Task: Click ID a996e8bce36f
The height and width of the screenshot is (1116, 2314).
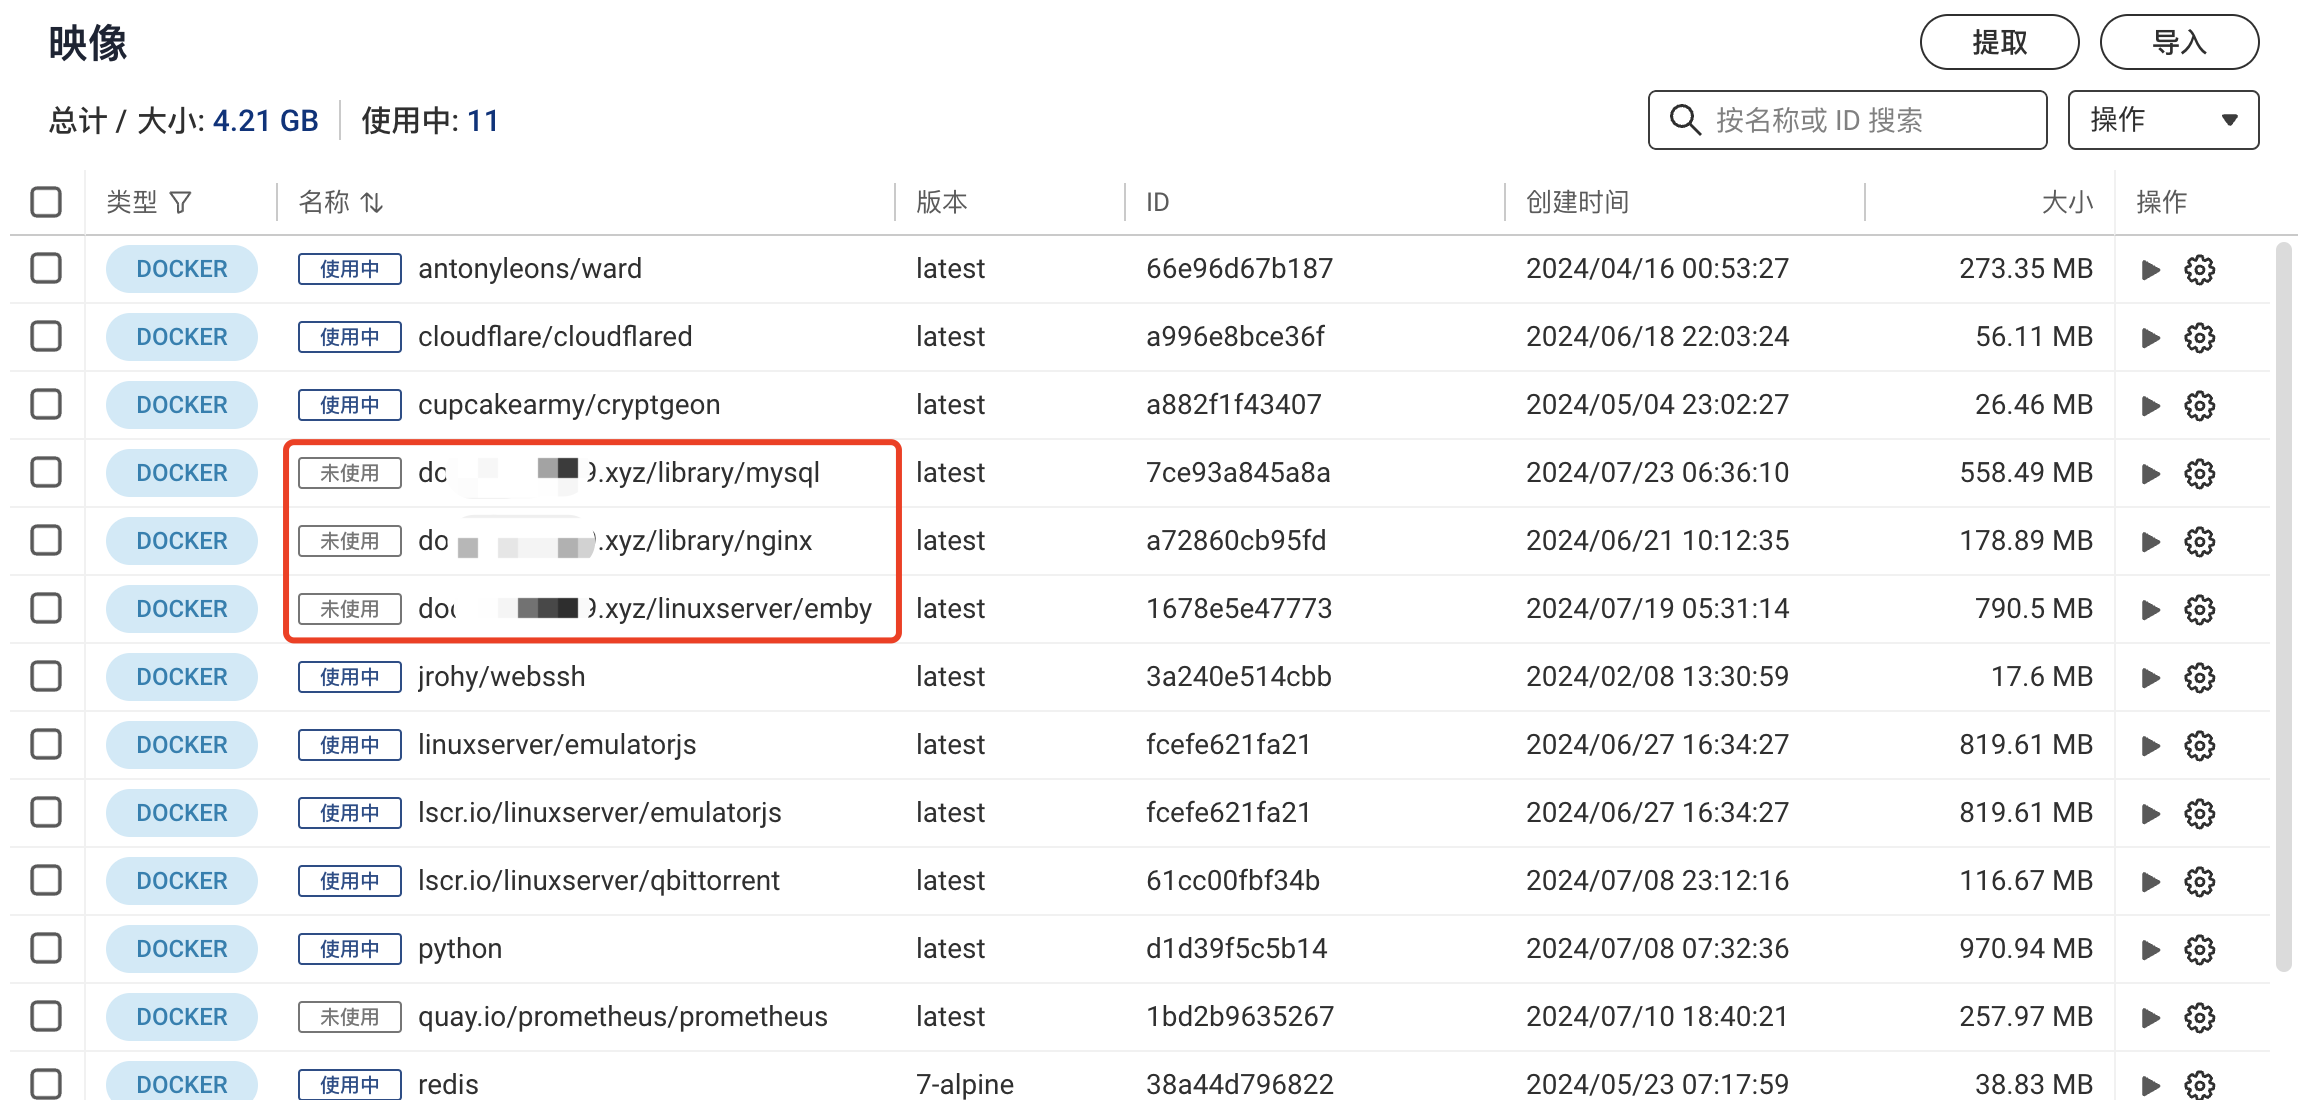Action: 1235,337
